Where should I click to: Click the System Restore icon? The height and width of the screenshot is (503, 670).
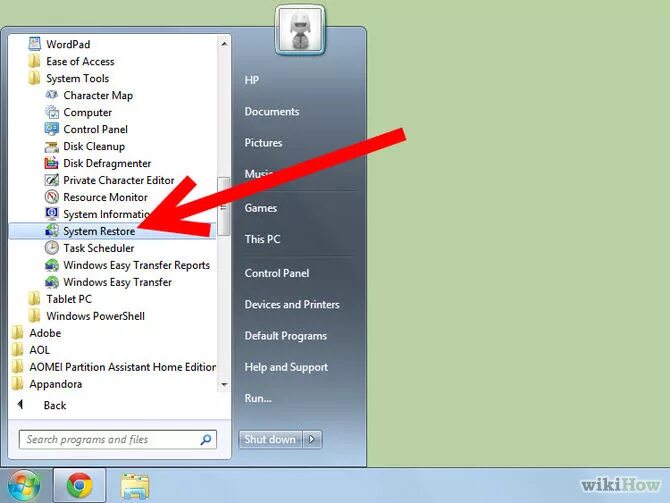[52, 231]
